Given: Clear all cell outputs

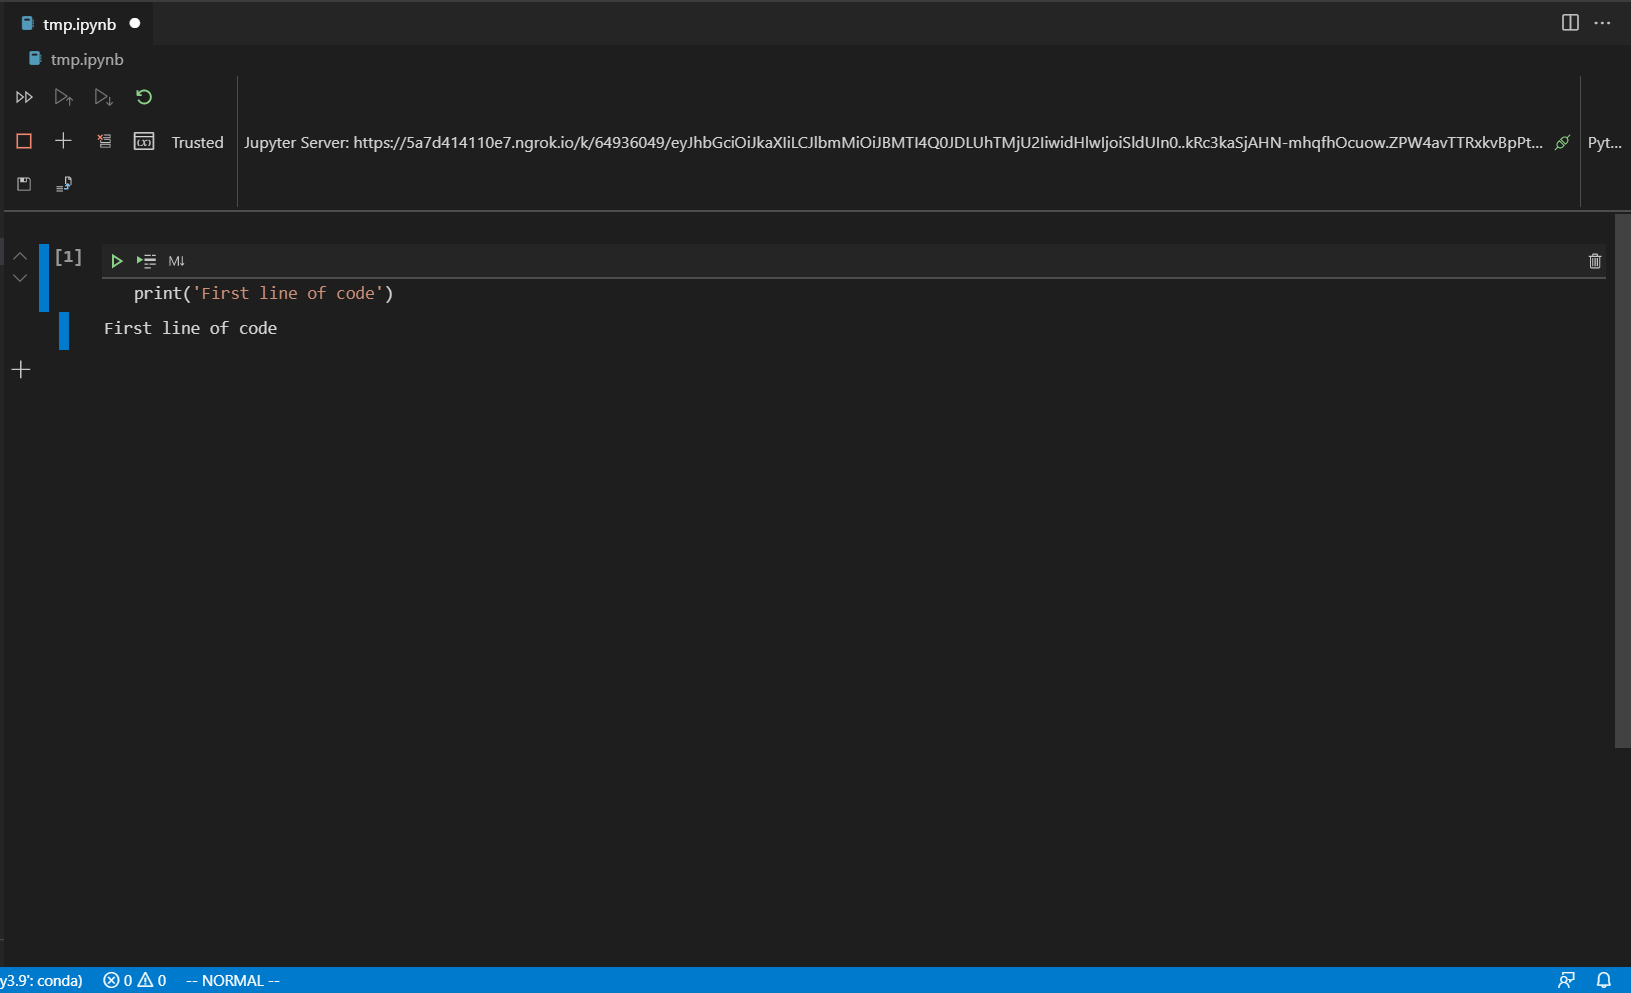Looking at the screenshot, I should pos(104,141).
